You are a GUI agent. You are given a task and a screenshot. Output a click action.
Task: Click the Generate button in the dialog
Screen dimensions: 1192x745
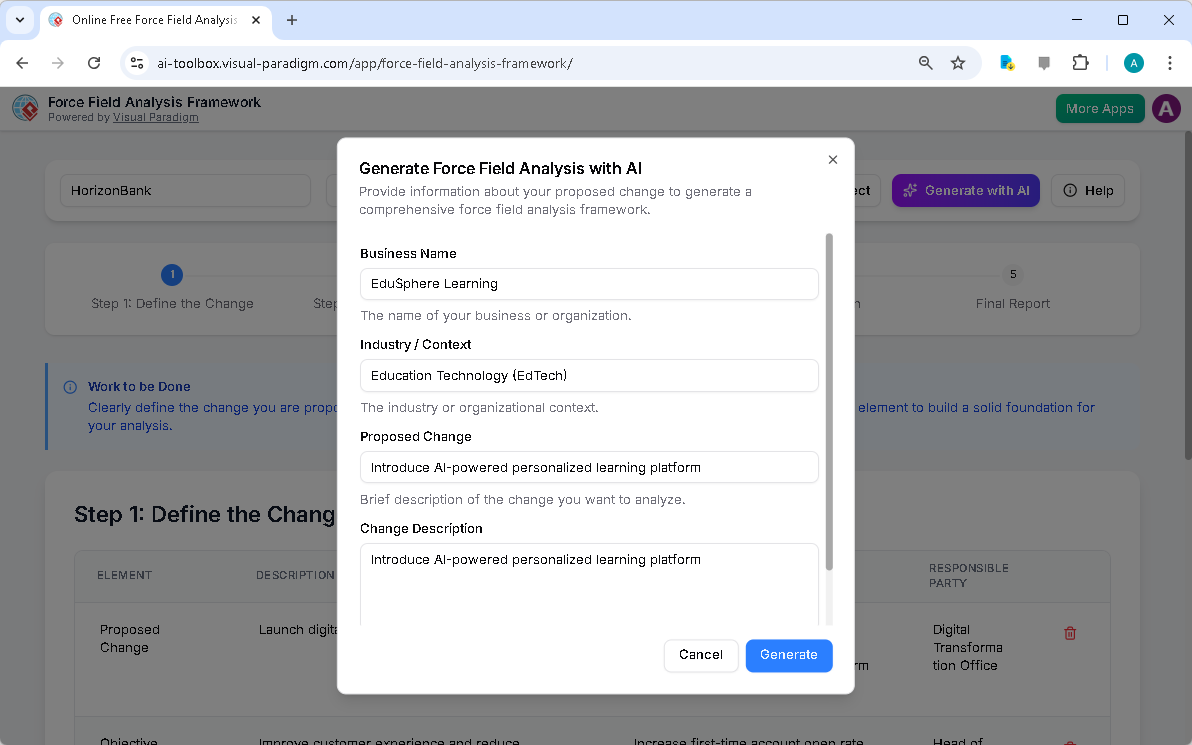tap(788, 655)
